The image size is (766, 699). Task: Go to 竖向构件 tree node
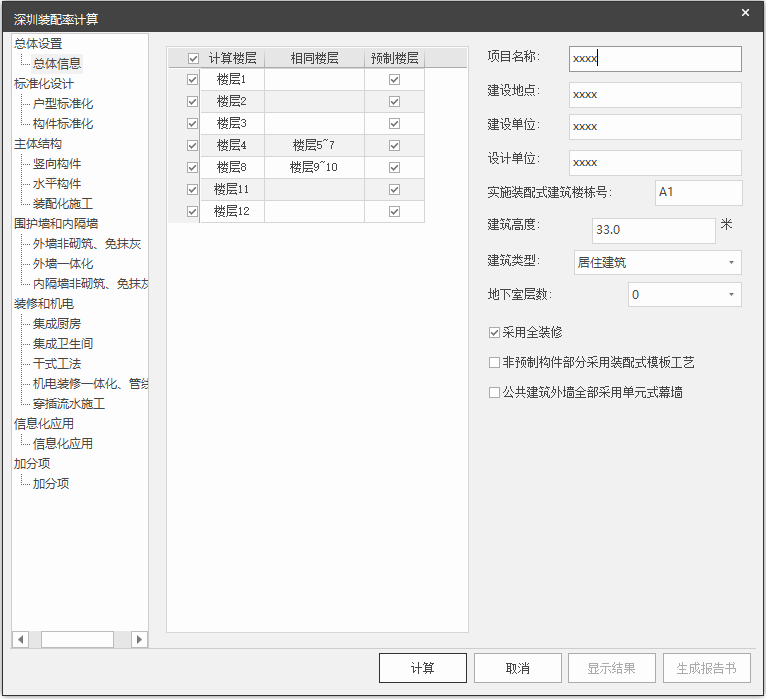(x=57, y=164)
